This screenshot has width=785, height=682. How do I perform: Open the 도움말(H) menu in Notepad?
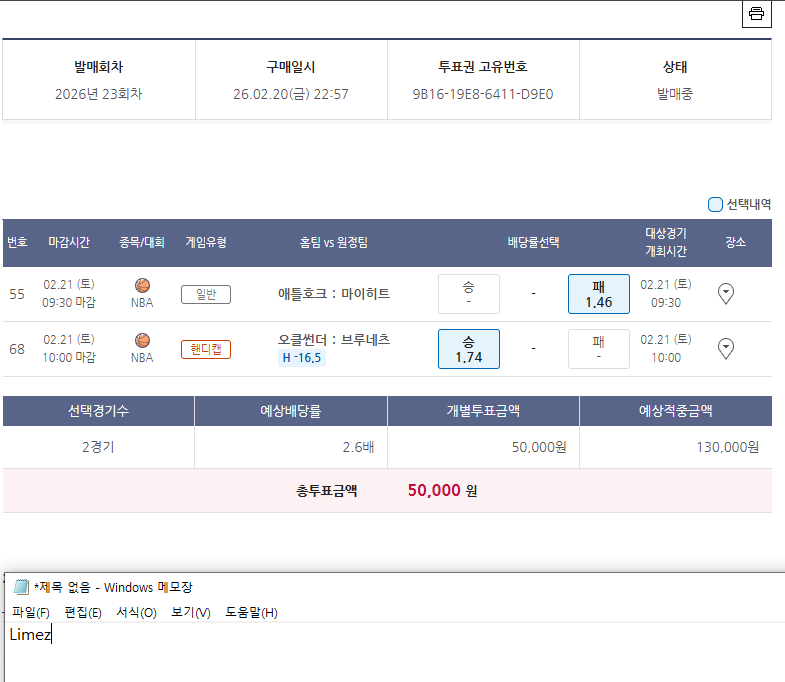pyautogui.click(x=251, y=612)
